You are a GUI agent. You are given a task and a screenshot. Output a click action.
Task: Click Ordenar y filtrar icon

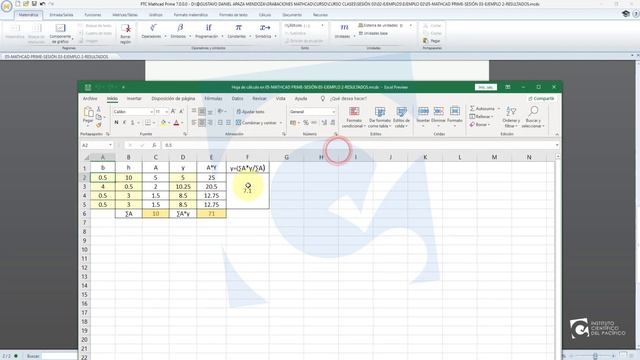[x=511, y=111]
